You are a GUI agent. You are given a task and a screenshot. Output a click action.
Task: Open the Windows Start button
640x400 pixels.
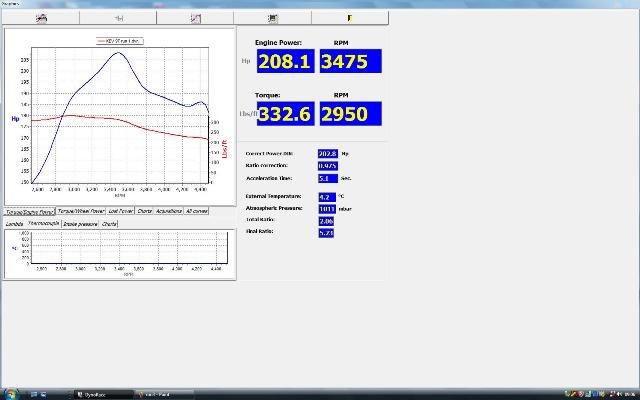11,394
